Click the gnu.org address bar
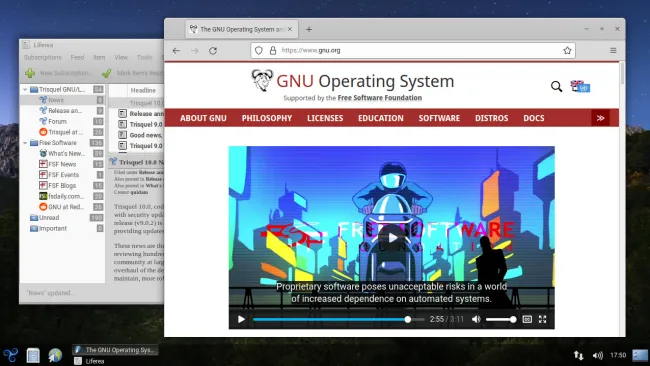The image size is (650, 366). [412, 51]
